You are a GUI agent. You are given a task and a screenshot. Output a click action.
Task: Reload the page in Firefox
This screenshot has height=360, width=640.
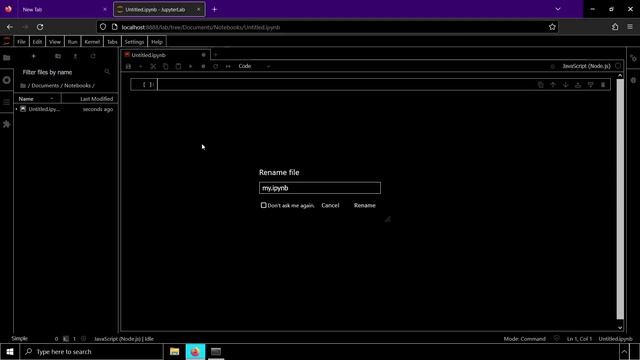40,27
